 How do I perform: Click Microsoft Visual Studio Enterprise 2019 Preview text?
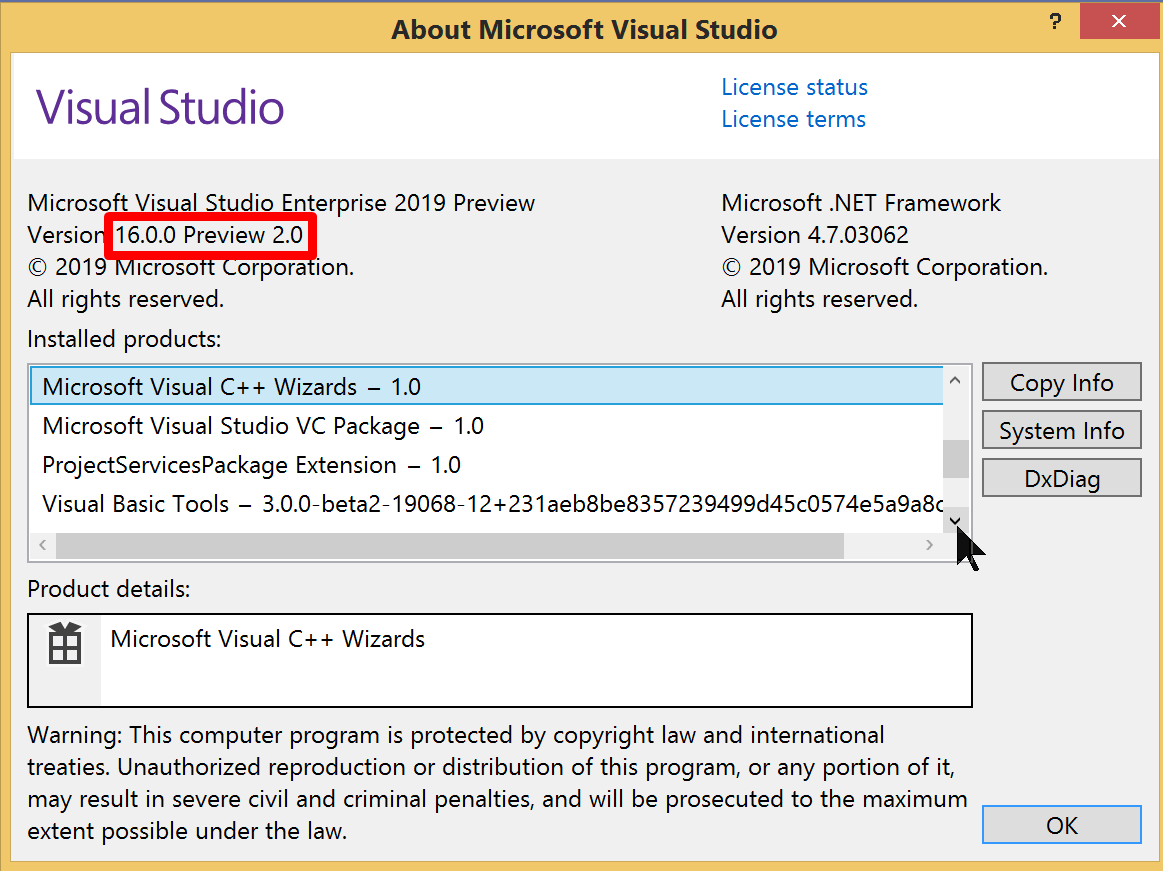(281, 203)
